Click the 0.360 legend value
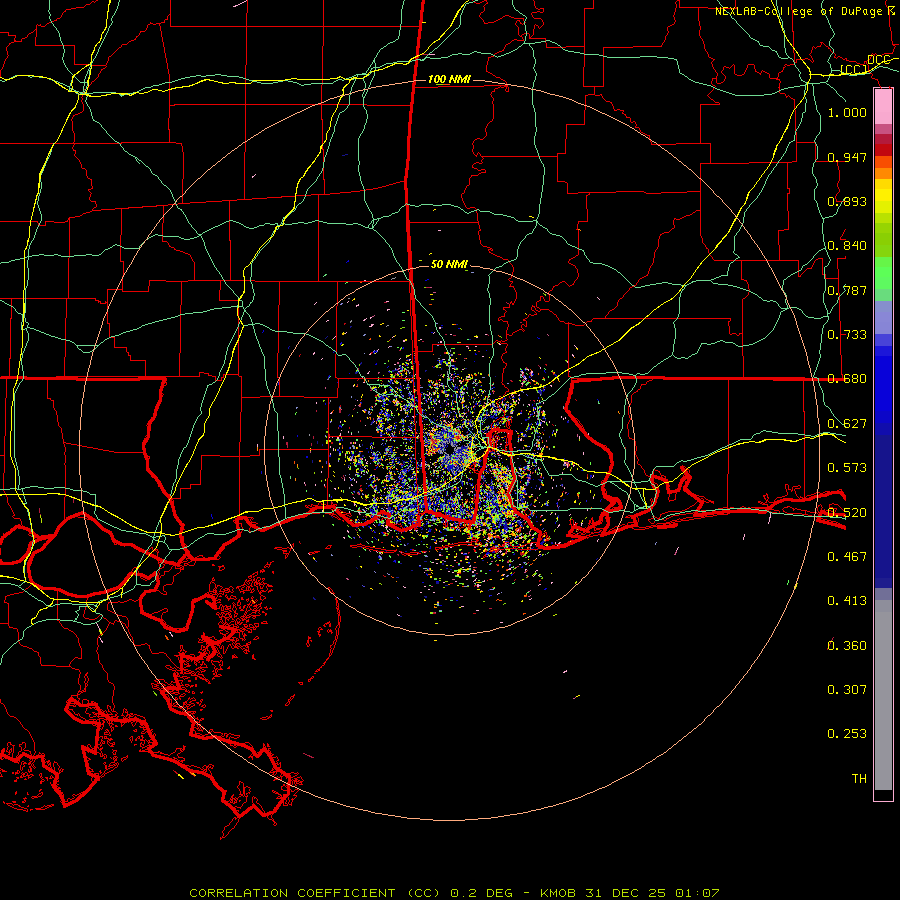Viewport: 900px width, 900px height. point(847,645)
